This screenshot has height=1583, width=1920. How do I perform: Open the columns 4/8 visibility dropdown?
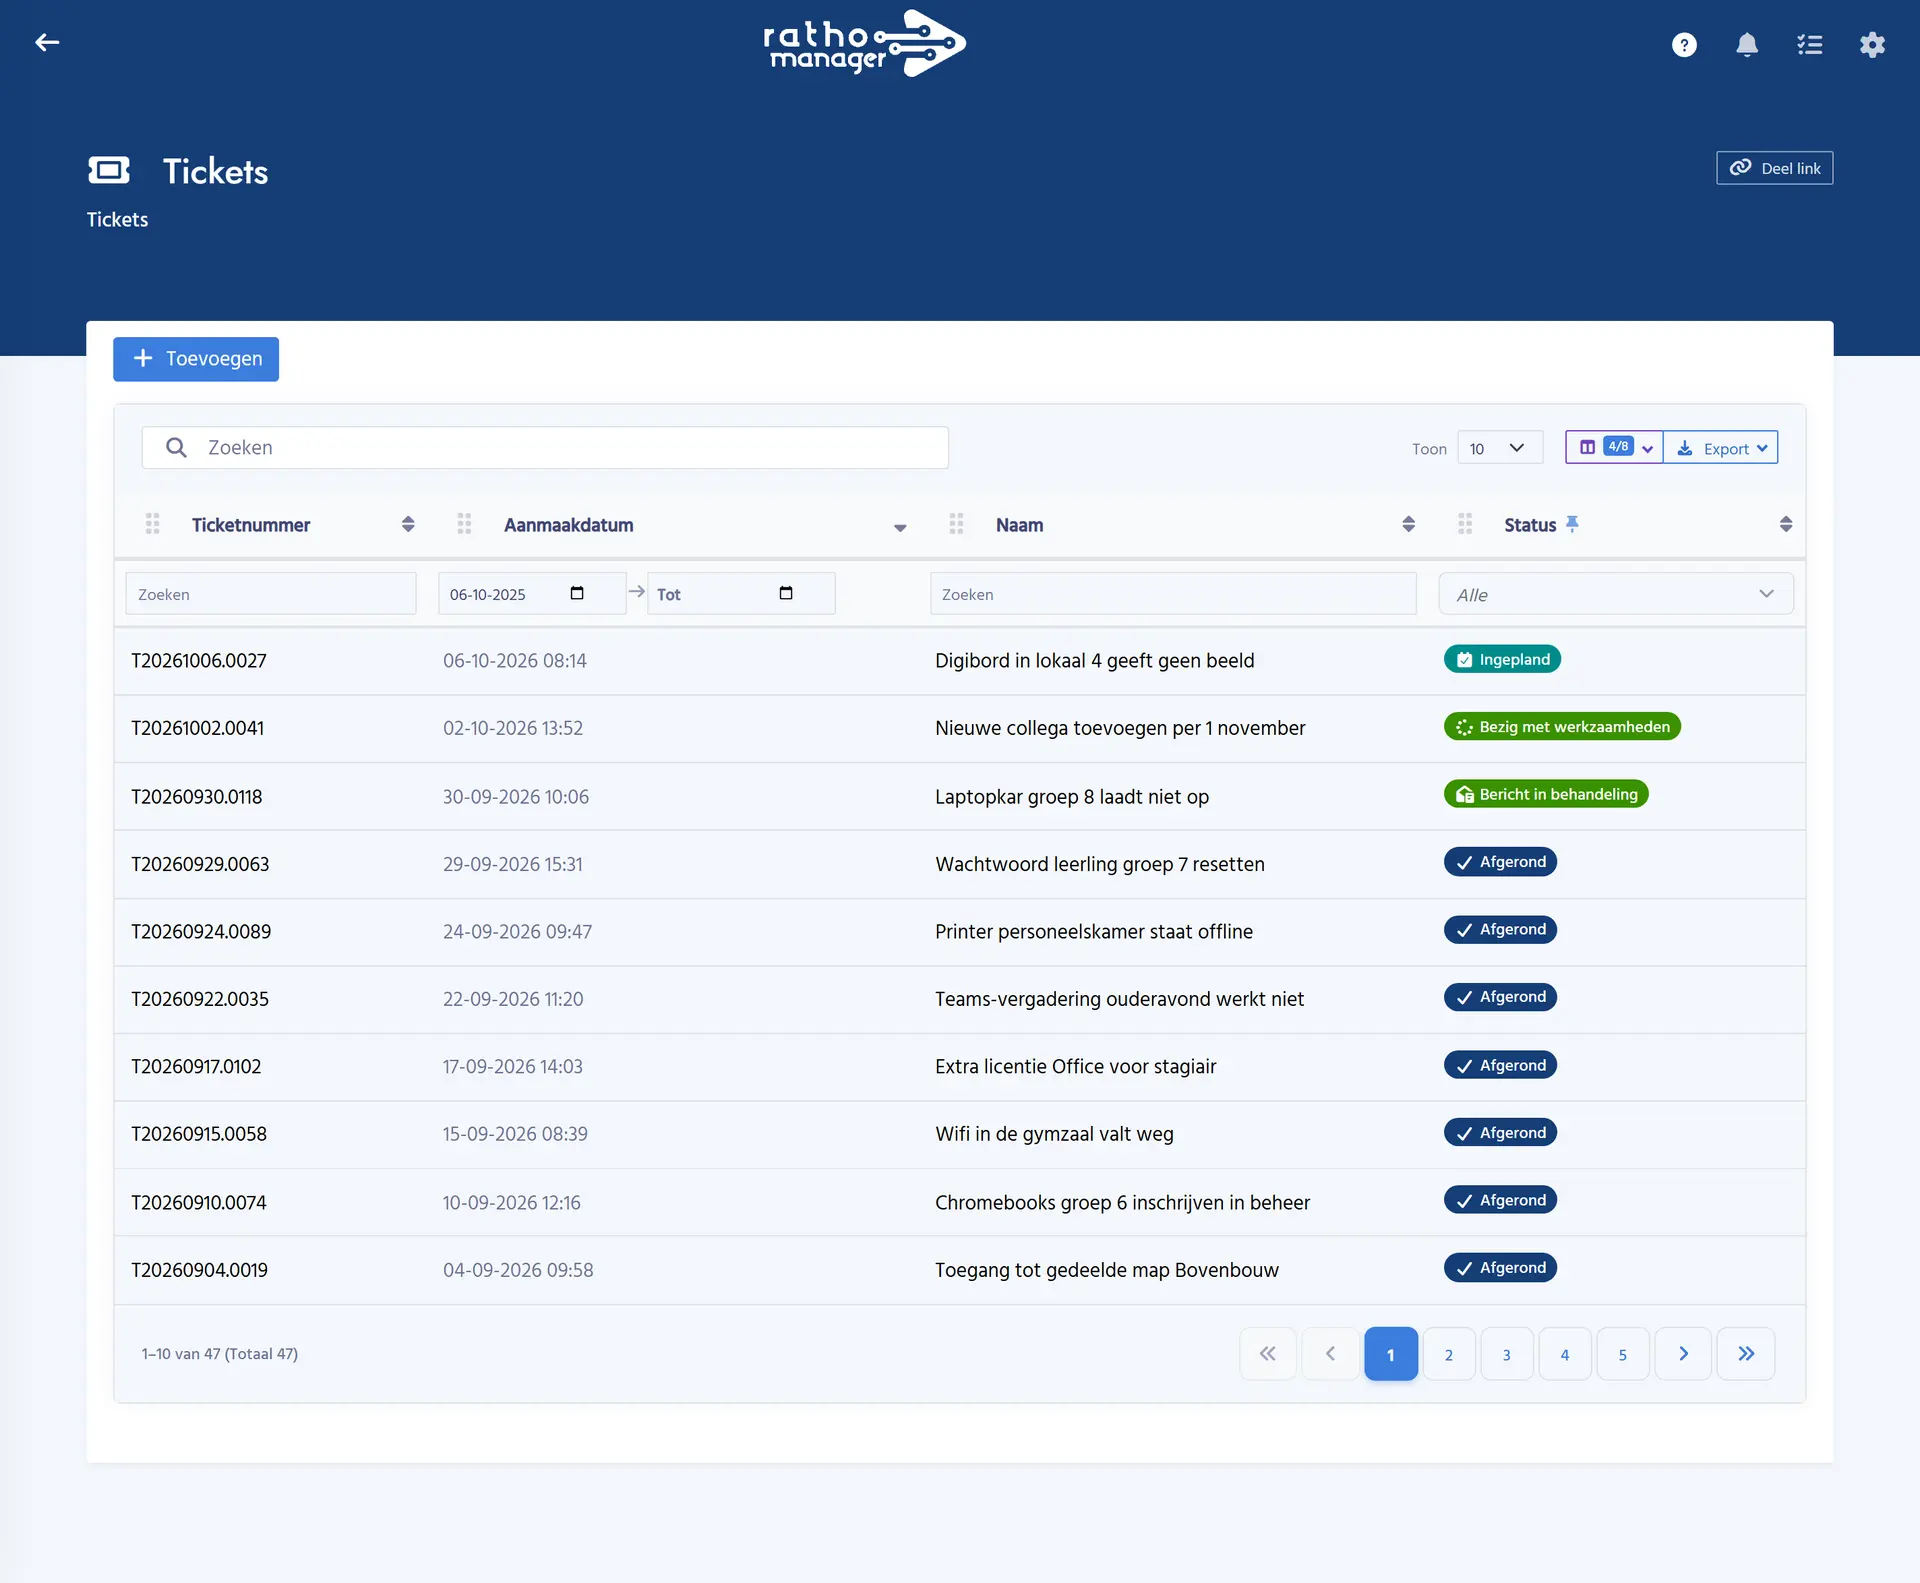[x=1614, y=447]
